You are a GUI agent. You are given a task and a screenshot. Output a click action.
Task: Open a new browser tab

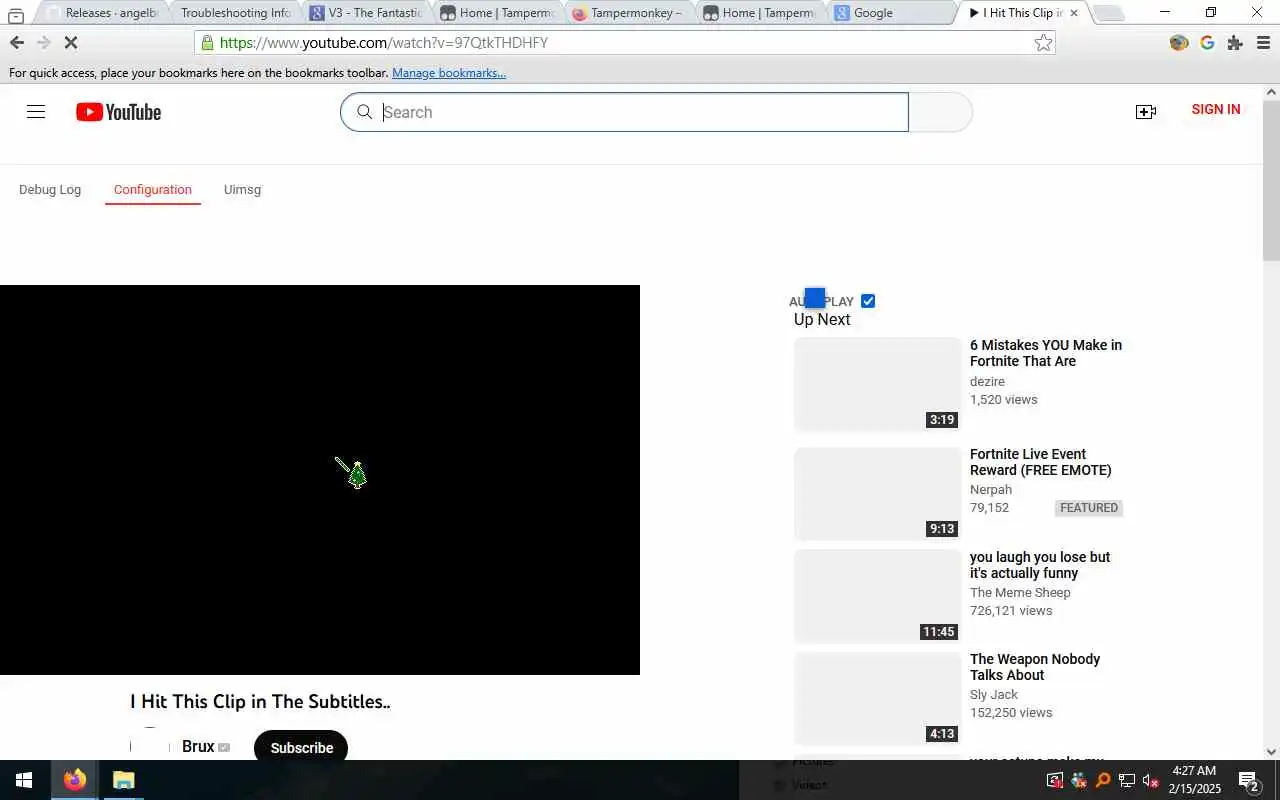[x=1108, y=13]
